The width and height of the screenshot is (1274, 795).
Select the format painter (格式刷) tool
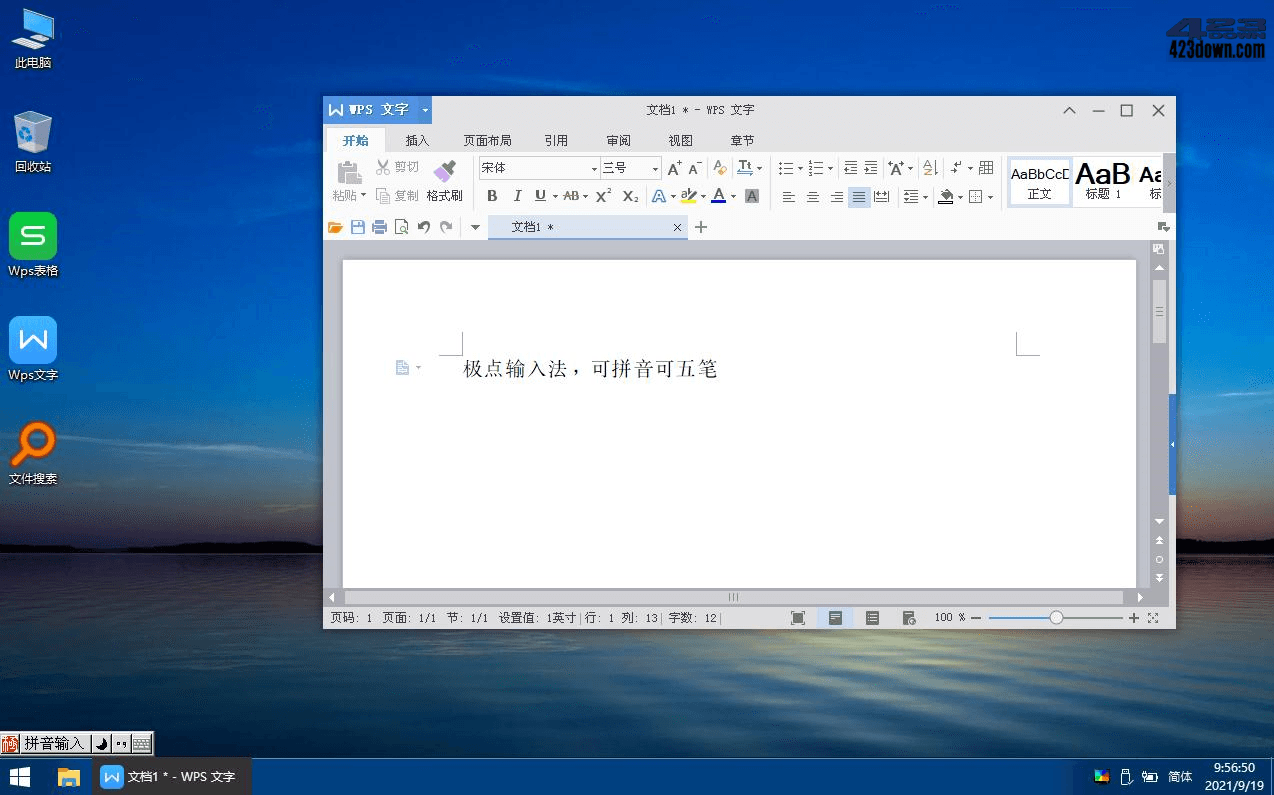tap(445, 181)
